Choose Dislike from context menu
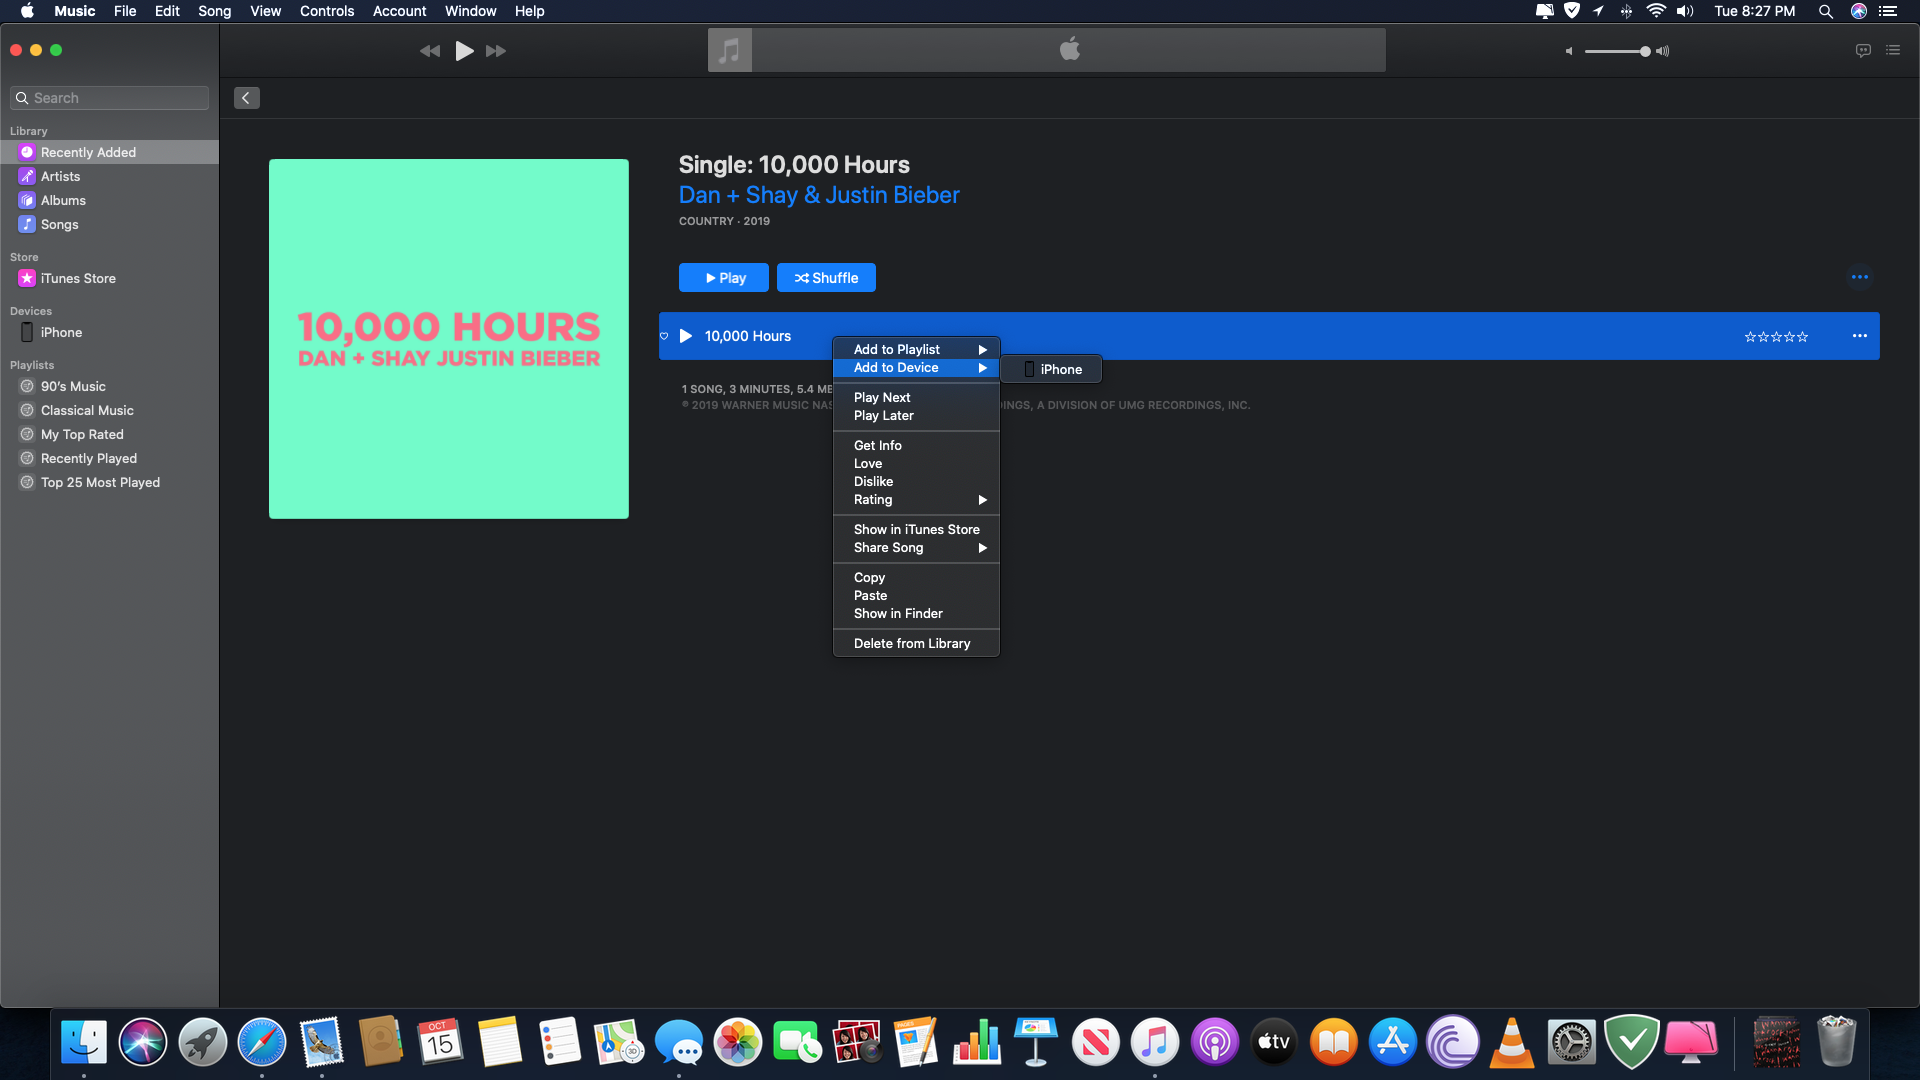Screen dimensions: 1920x1080 (916, 482)
